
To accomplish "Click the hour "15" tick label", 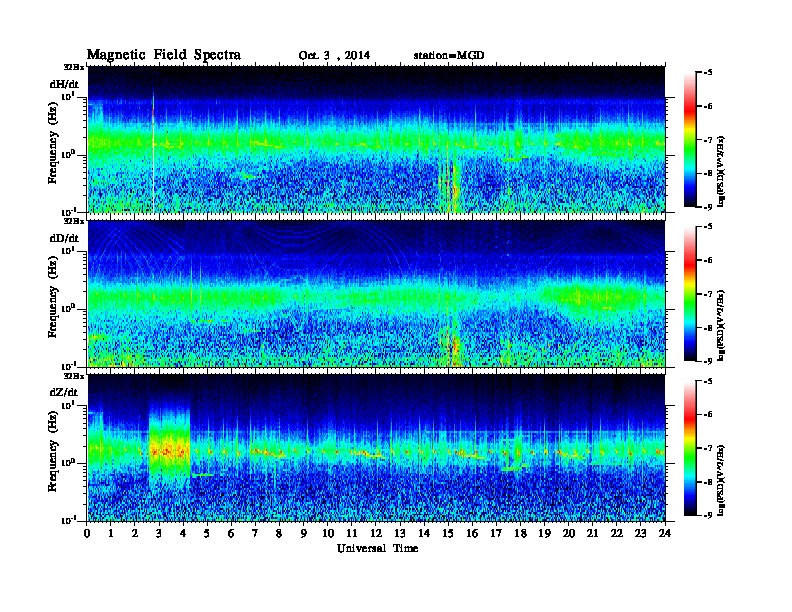I will (x=448, y=534).
